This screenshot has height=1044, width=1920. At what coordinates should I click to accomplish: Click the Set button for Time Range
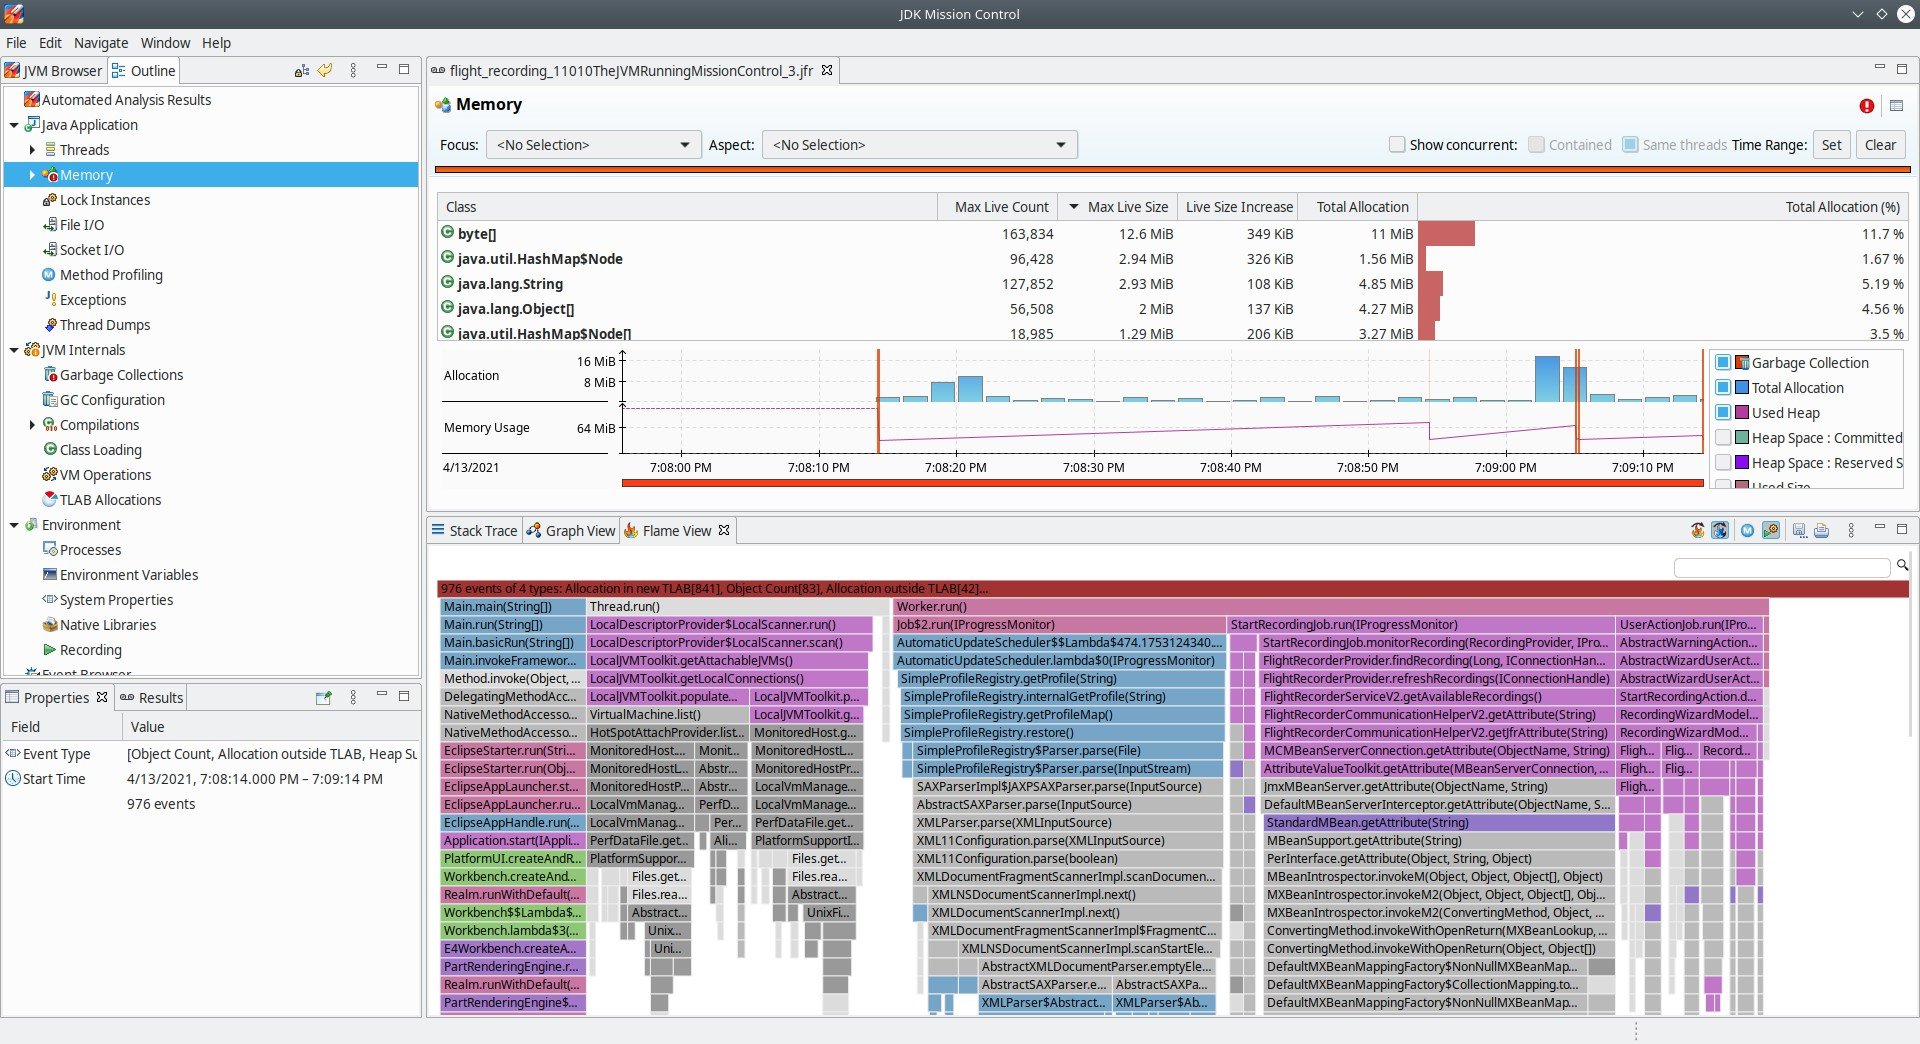tap(1831, 144)
